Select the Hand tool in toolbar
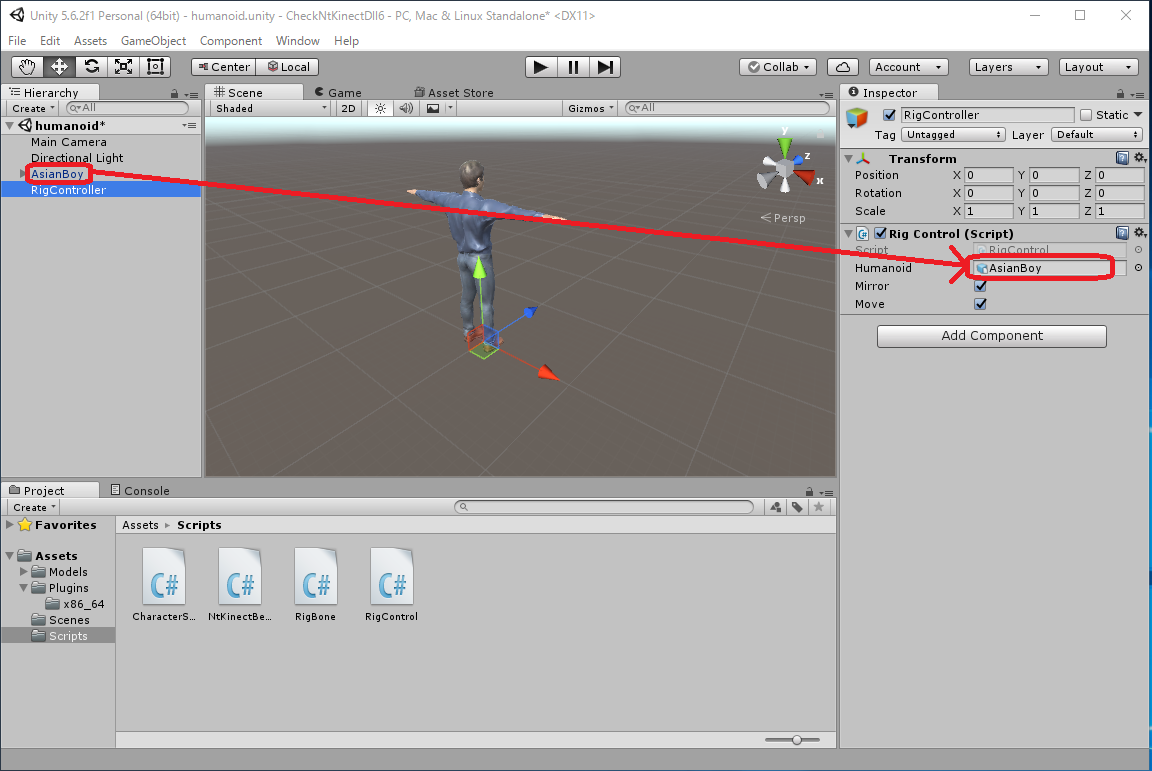Image resolution: width=1152 pixels, height=771 pixels. point(27,67)
